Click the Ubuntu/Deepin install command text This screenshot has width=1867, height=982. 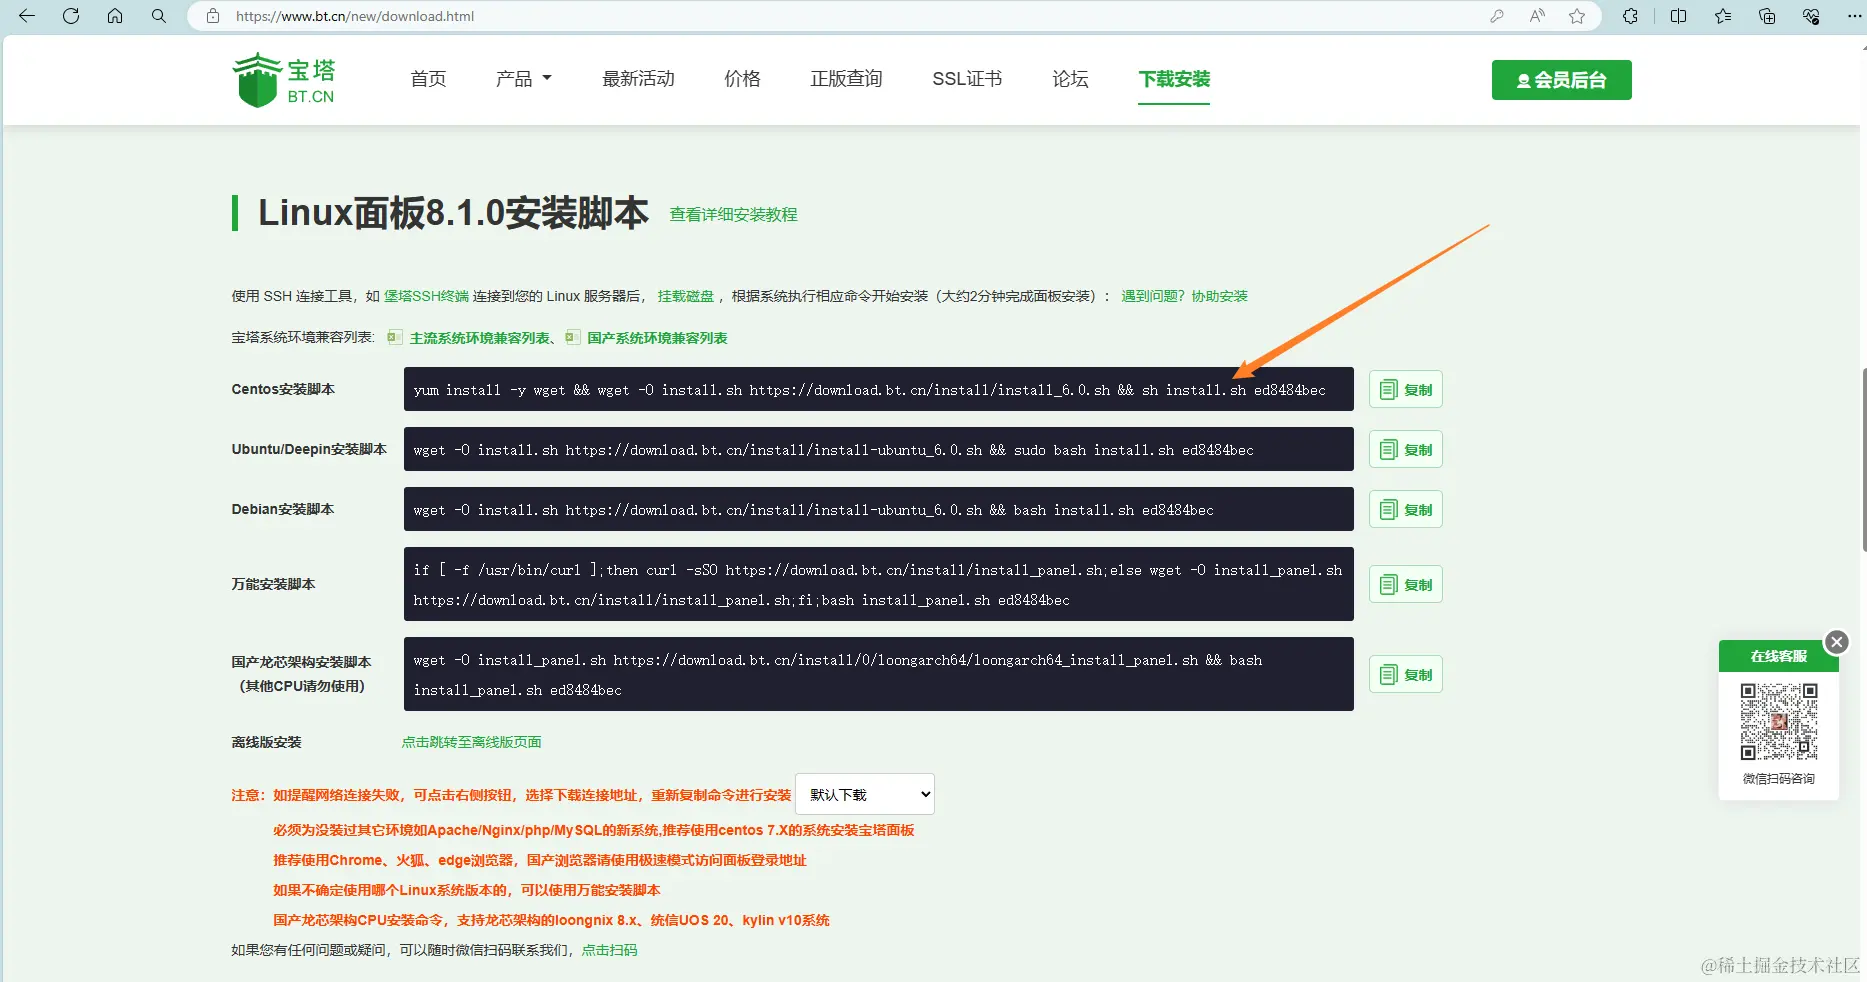coord(833,450)
